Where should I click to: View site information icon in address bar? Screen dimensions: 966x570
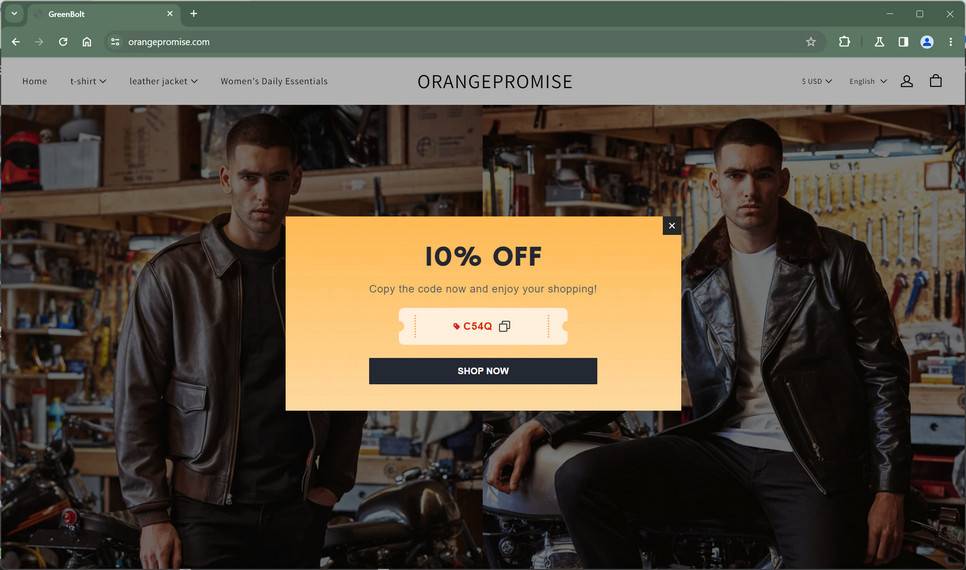(115, 42)
